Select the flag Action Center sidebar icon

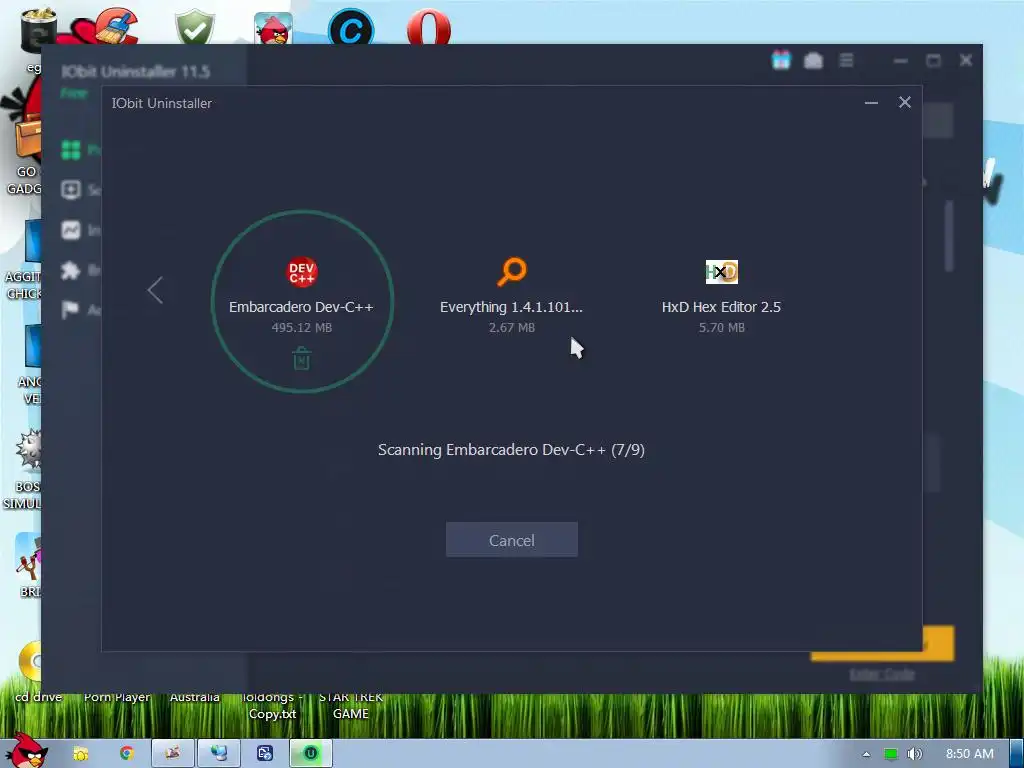71,310
